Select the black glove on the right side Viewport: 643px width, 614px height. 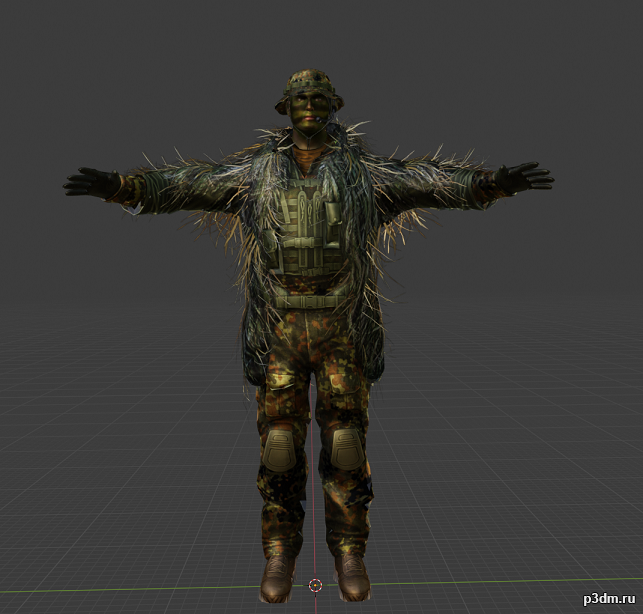tap(524, 178)
